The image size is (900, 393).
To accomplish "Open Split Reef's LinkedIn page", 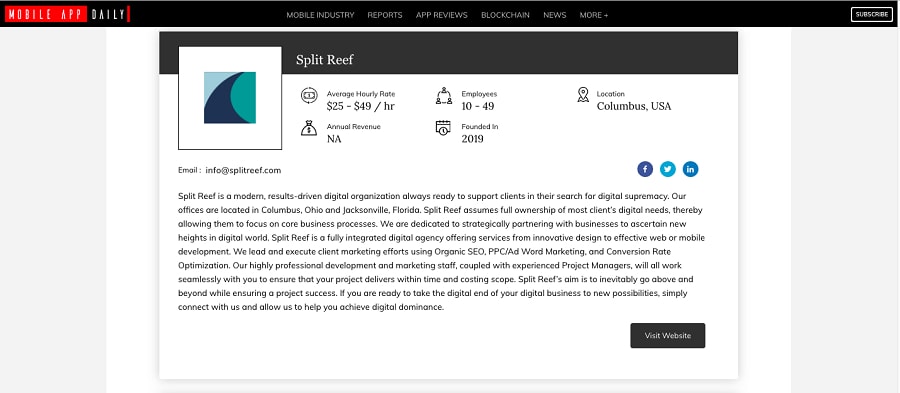I will (x=690, y=169).
